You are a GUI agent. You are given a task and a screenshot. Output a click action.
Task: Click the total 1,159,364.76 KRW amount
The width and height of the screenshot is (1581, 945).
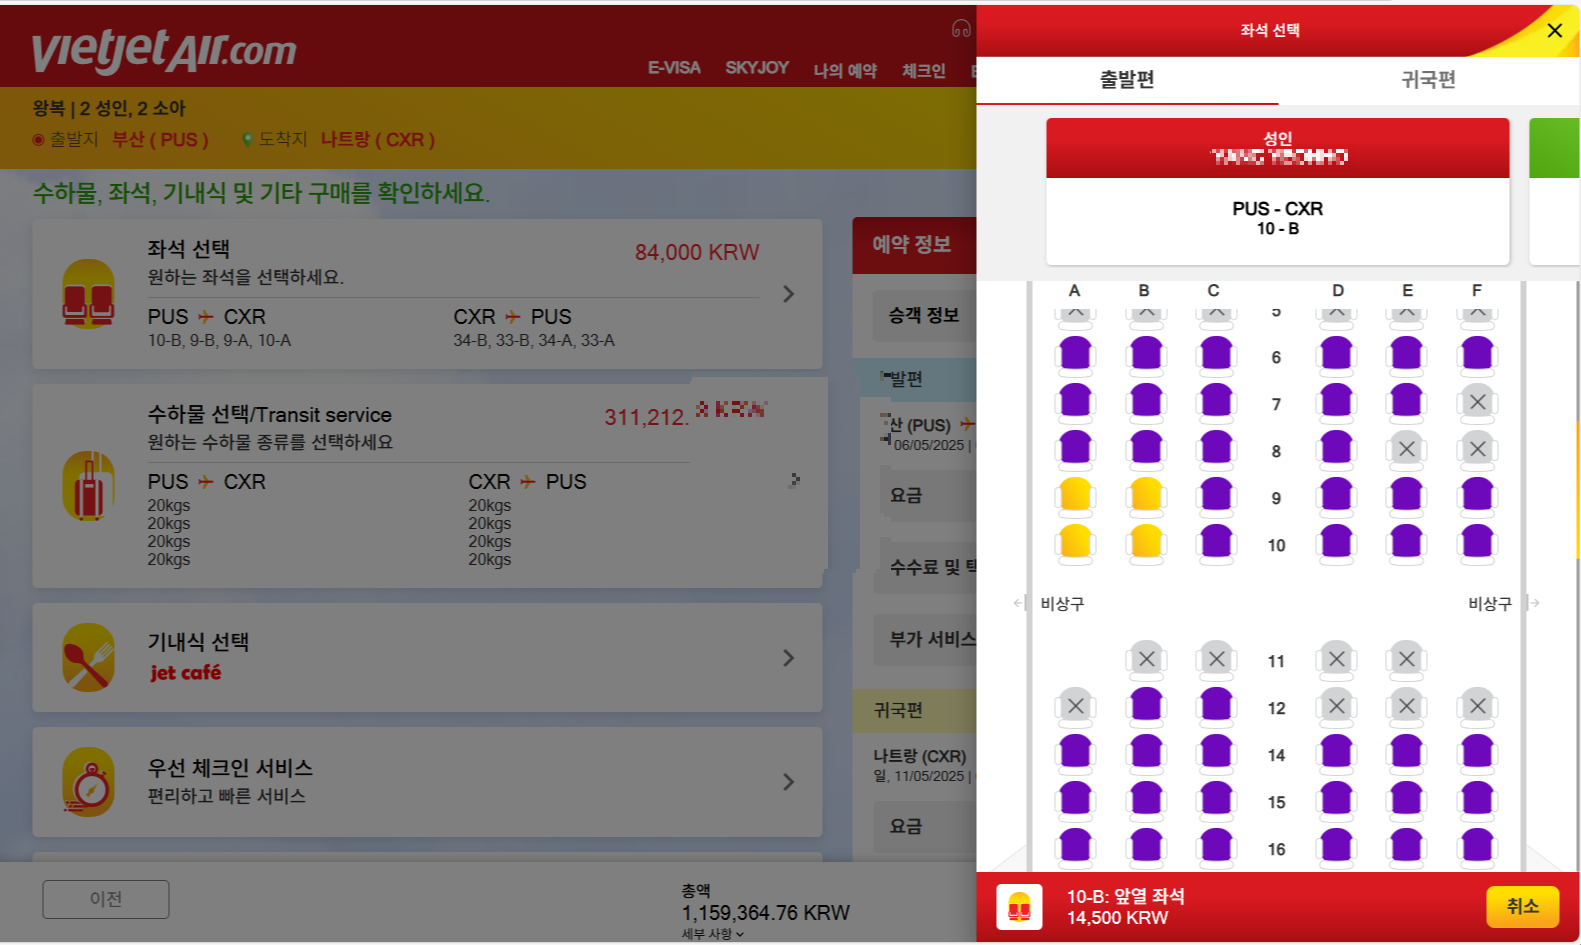pyautogui.click(x=766, y=912)
